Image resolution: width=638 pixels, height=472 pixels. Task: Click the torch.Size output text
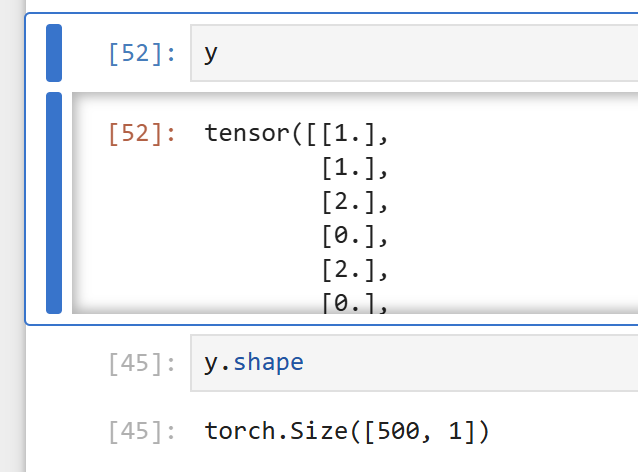coord(346,431)
